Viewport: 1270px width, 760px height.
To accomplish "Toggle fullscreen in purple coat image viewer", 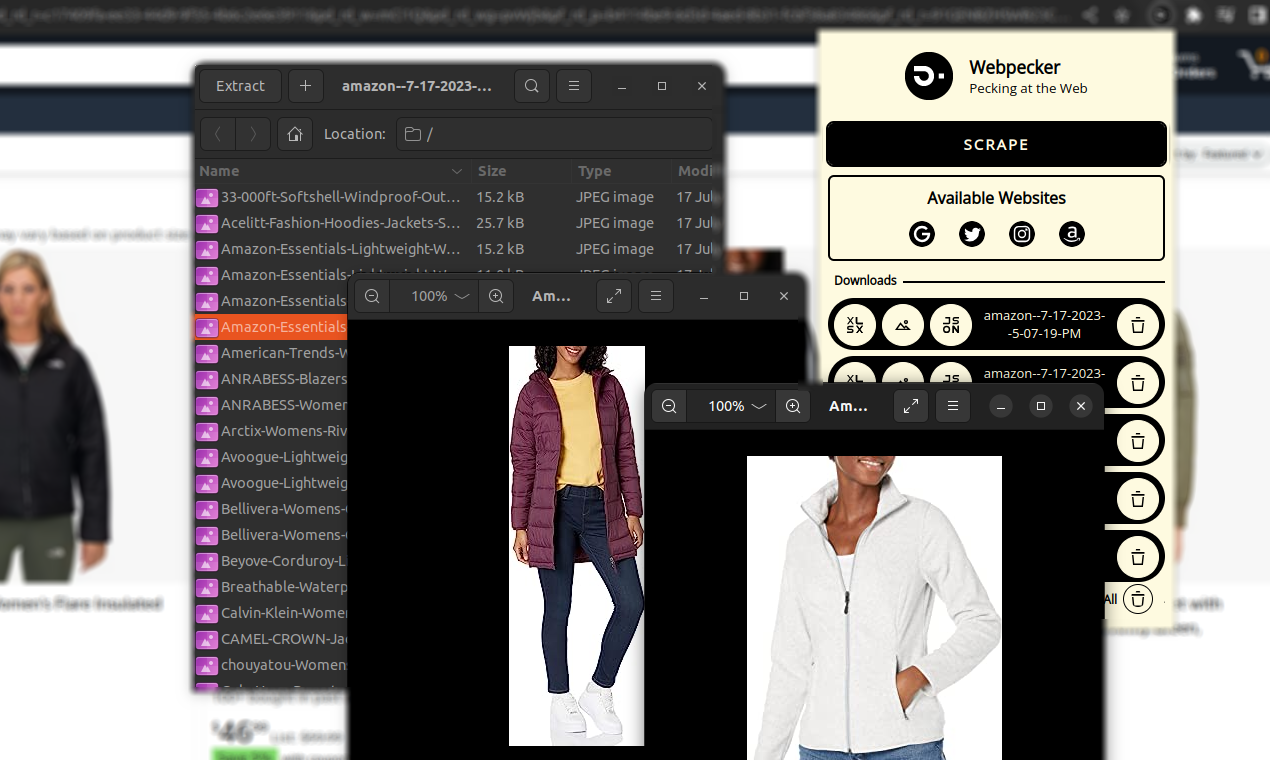I will click(614, 296).
